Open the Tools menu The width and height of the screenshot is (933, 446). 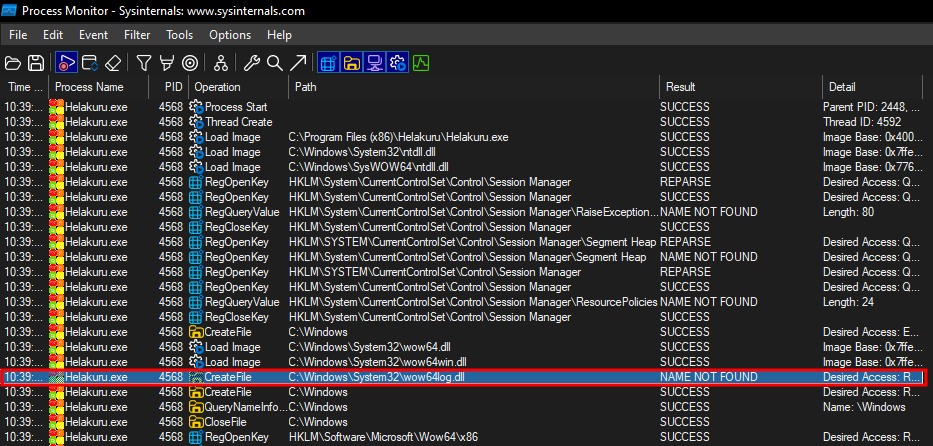click(180, 35)
